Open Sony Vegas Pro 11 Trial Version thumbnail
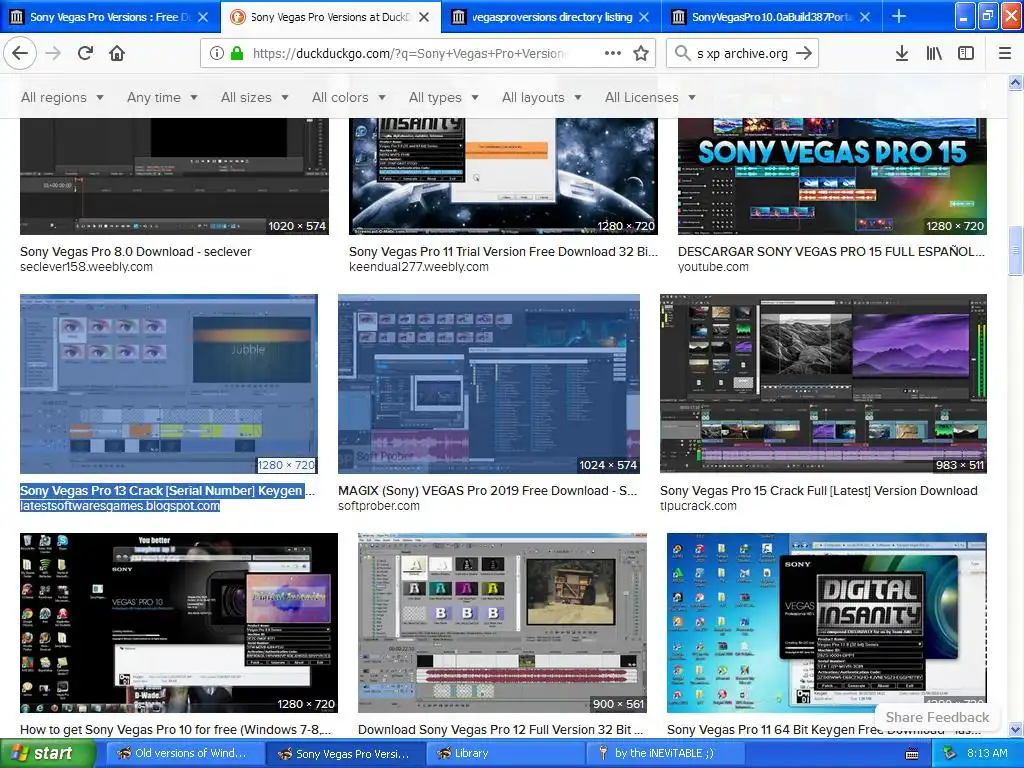Viewport: 1024px width, 768px height. [x=503, y=176]
